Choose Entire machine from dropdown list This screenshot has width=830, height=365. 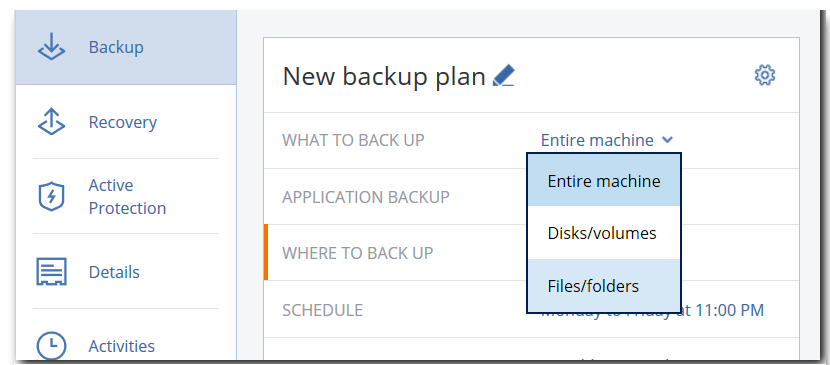604,181
